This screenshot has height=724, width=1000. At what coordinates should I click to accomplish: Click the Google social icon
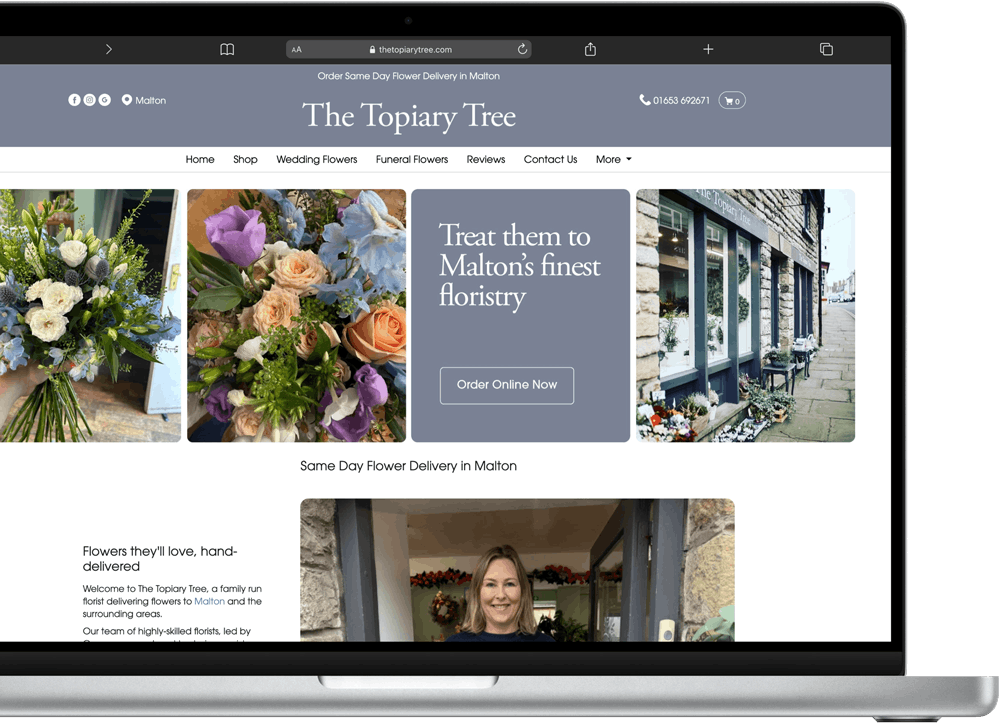(x=104, y=100)
